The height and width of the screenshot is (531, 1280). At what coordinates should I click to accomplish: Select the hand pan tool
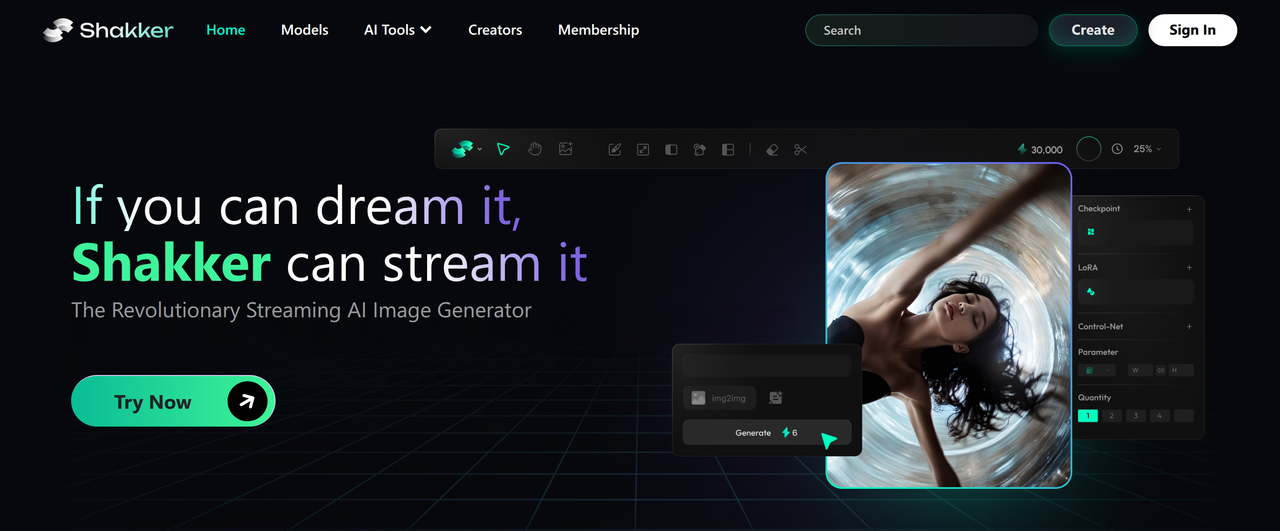pyautogui.click(x=535, y=149)
